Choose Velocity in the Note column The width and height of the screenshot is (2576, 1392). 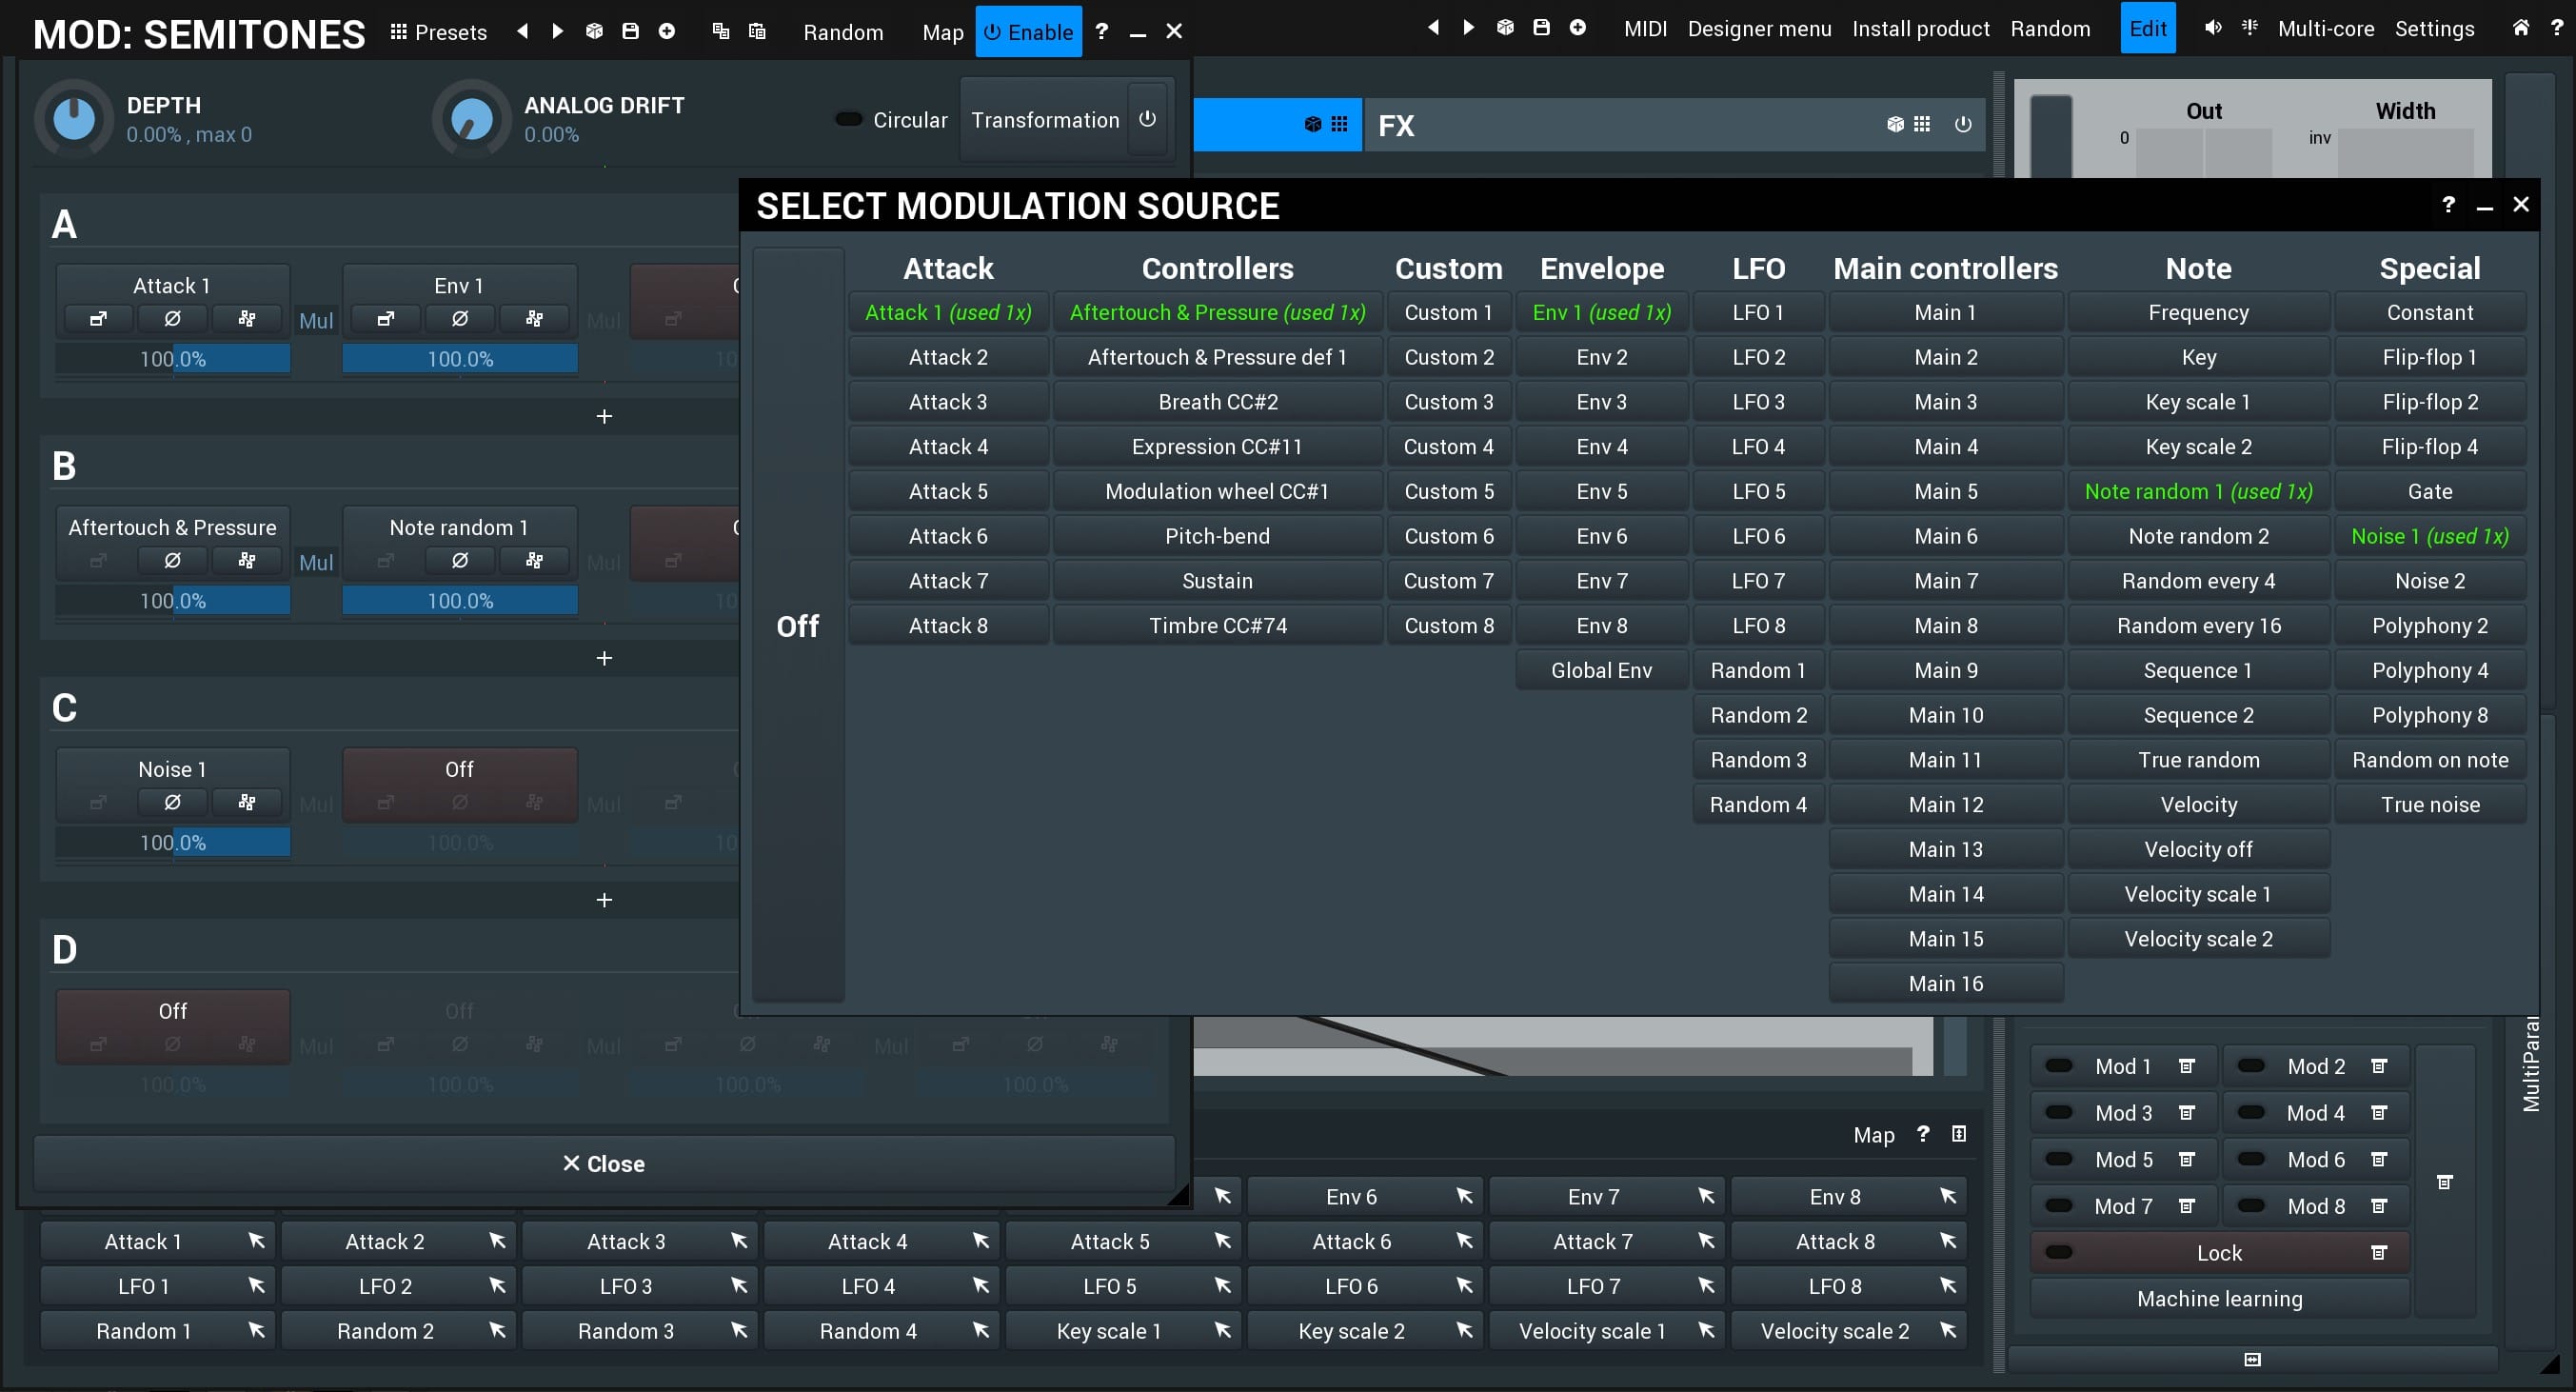[x=2198, y=805]
